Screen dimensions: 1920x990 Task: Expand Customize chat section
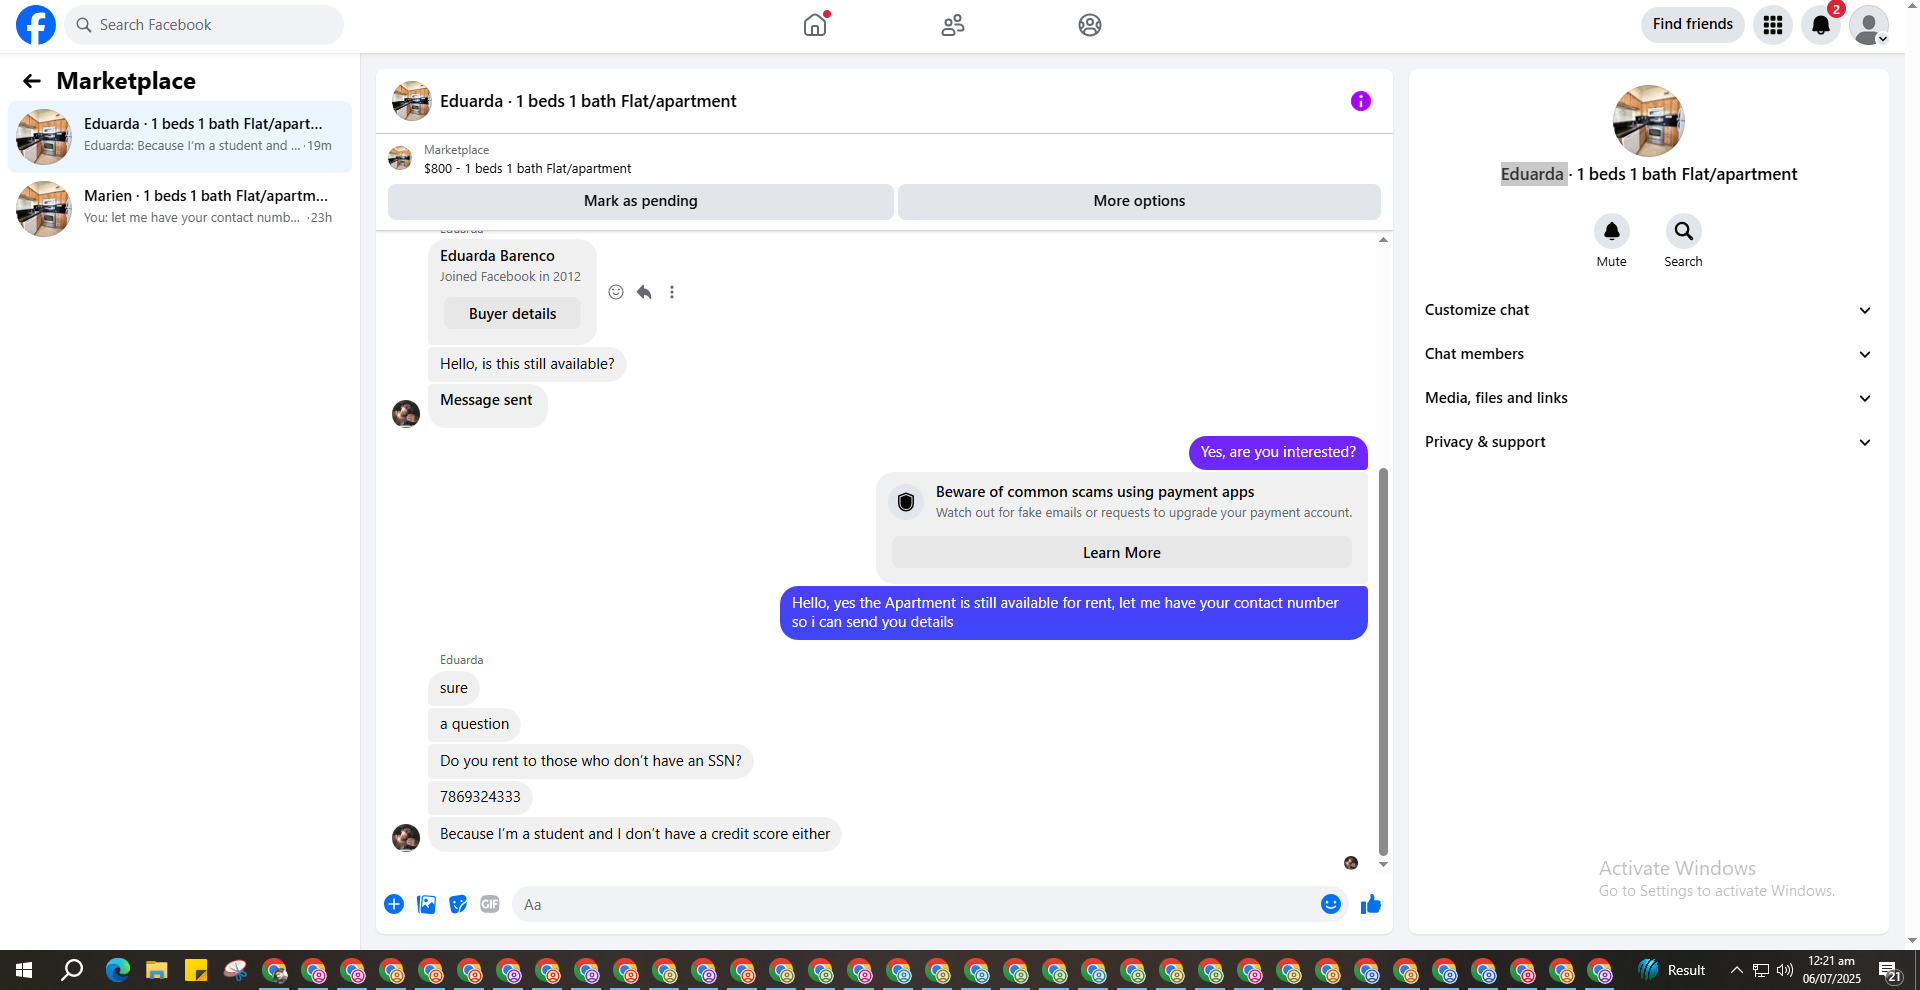pyautogui.click(x=1648, y=310)
